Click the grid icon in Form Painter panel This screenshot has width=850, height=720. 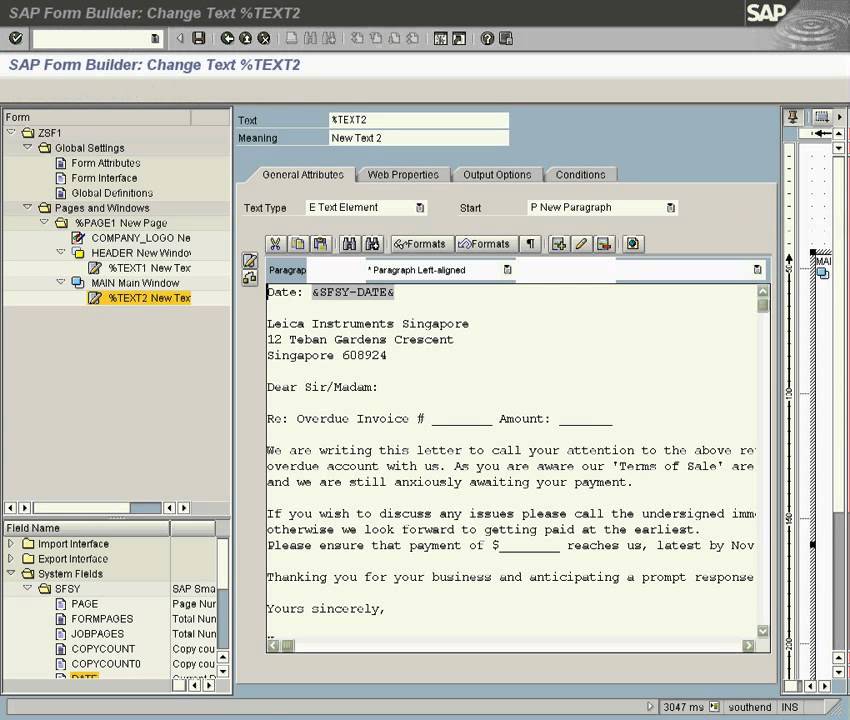point(822,117)
